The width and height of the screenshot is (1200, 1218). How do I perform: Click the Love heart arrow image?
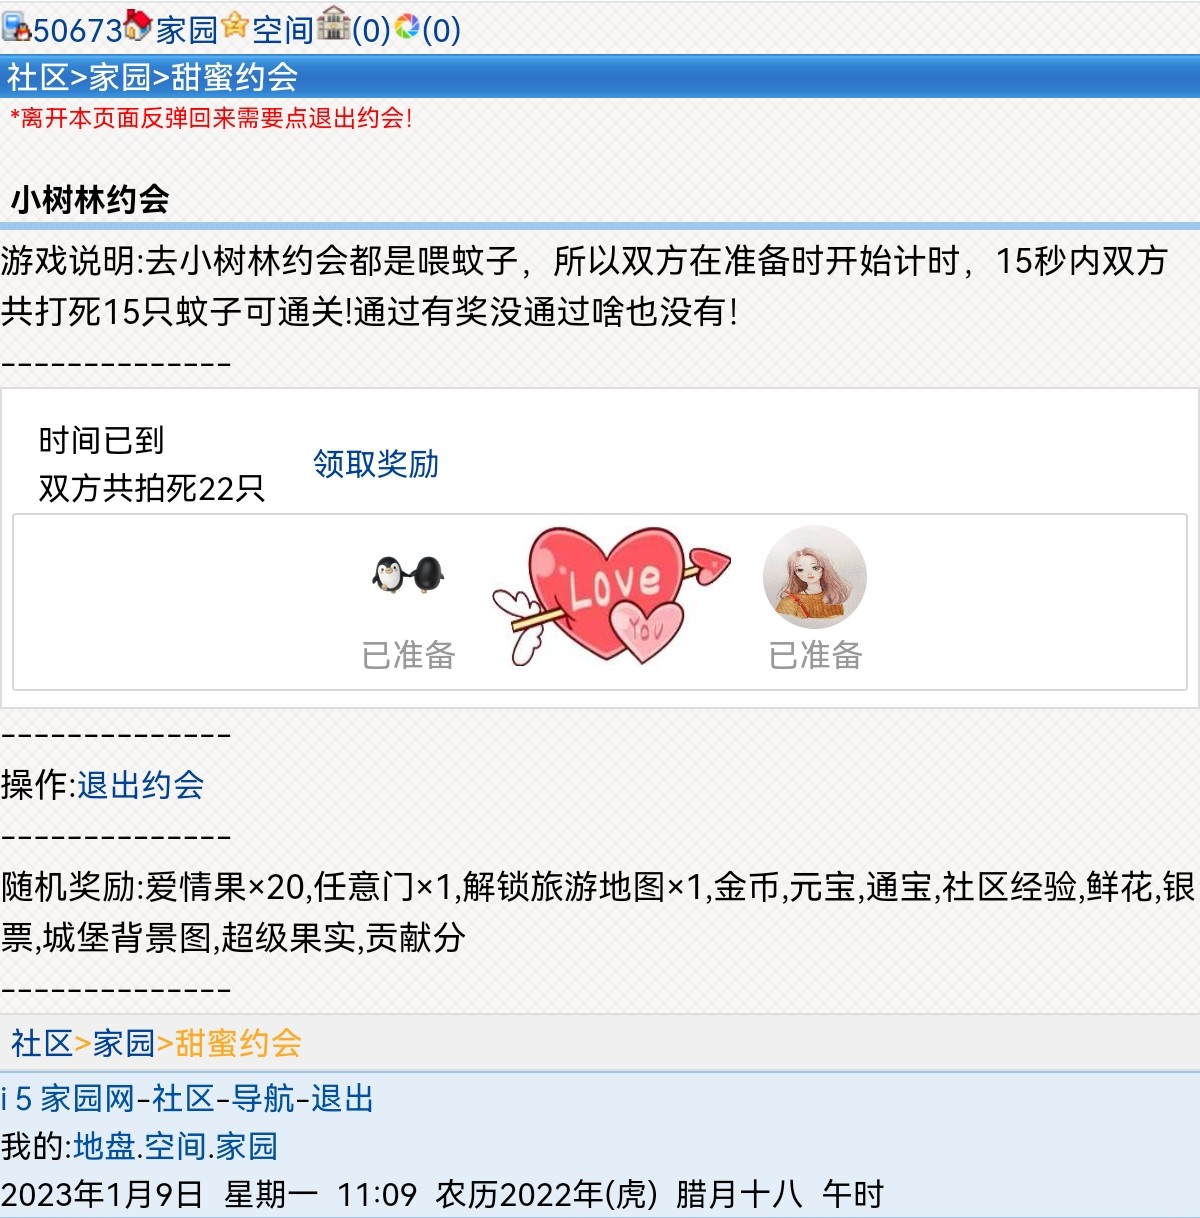point(611,595)
